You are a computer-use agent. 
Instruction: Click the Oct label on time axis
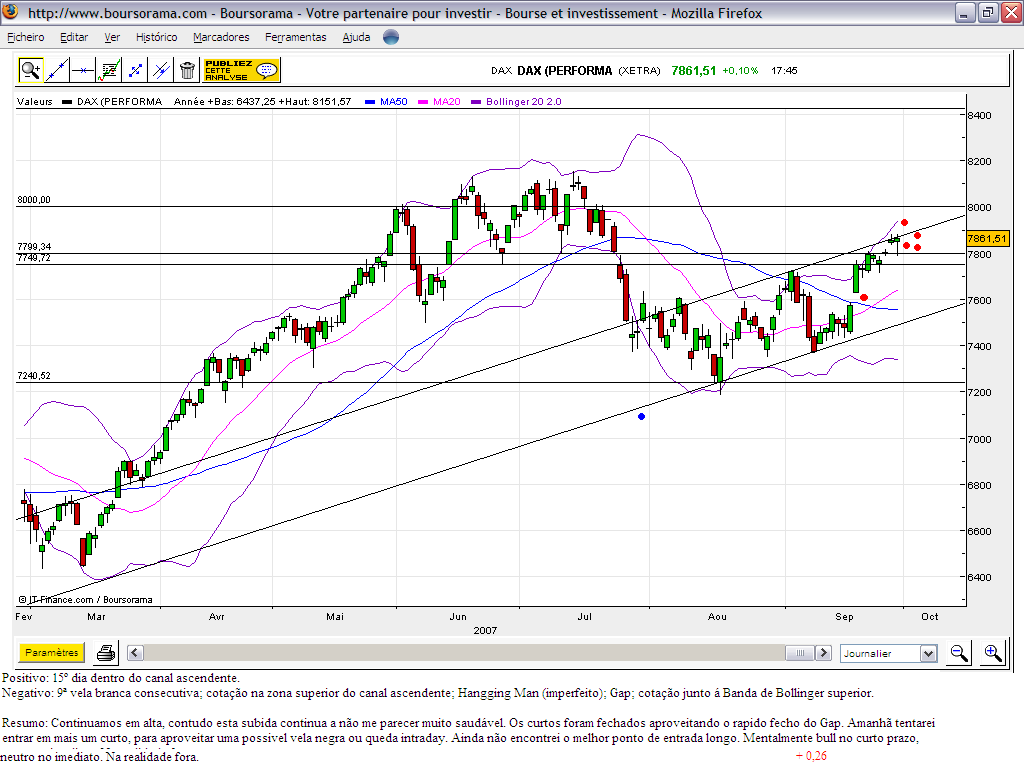click(930, 616)
